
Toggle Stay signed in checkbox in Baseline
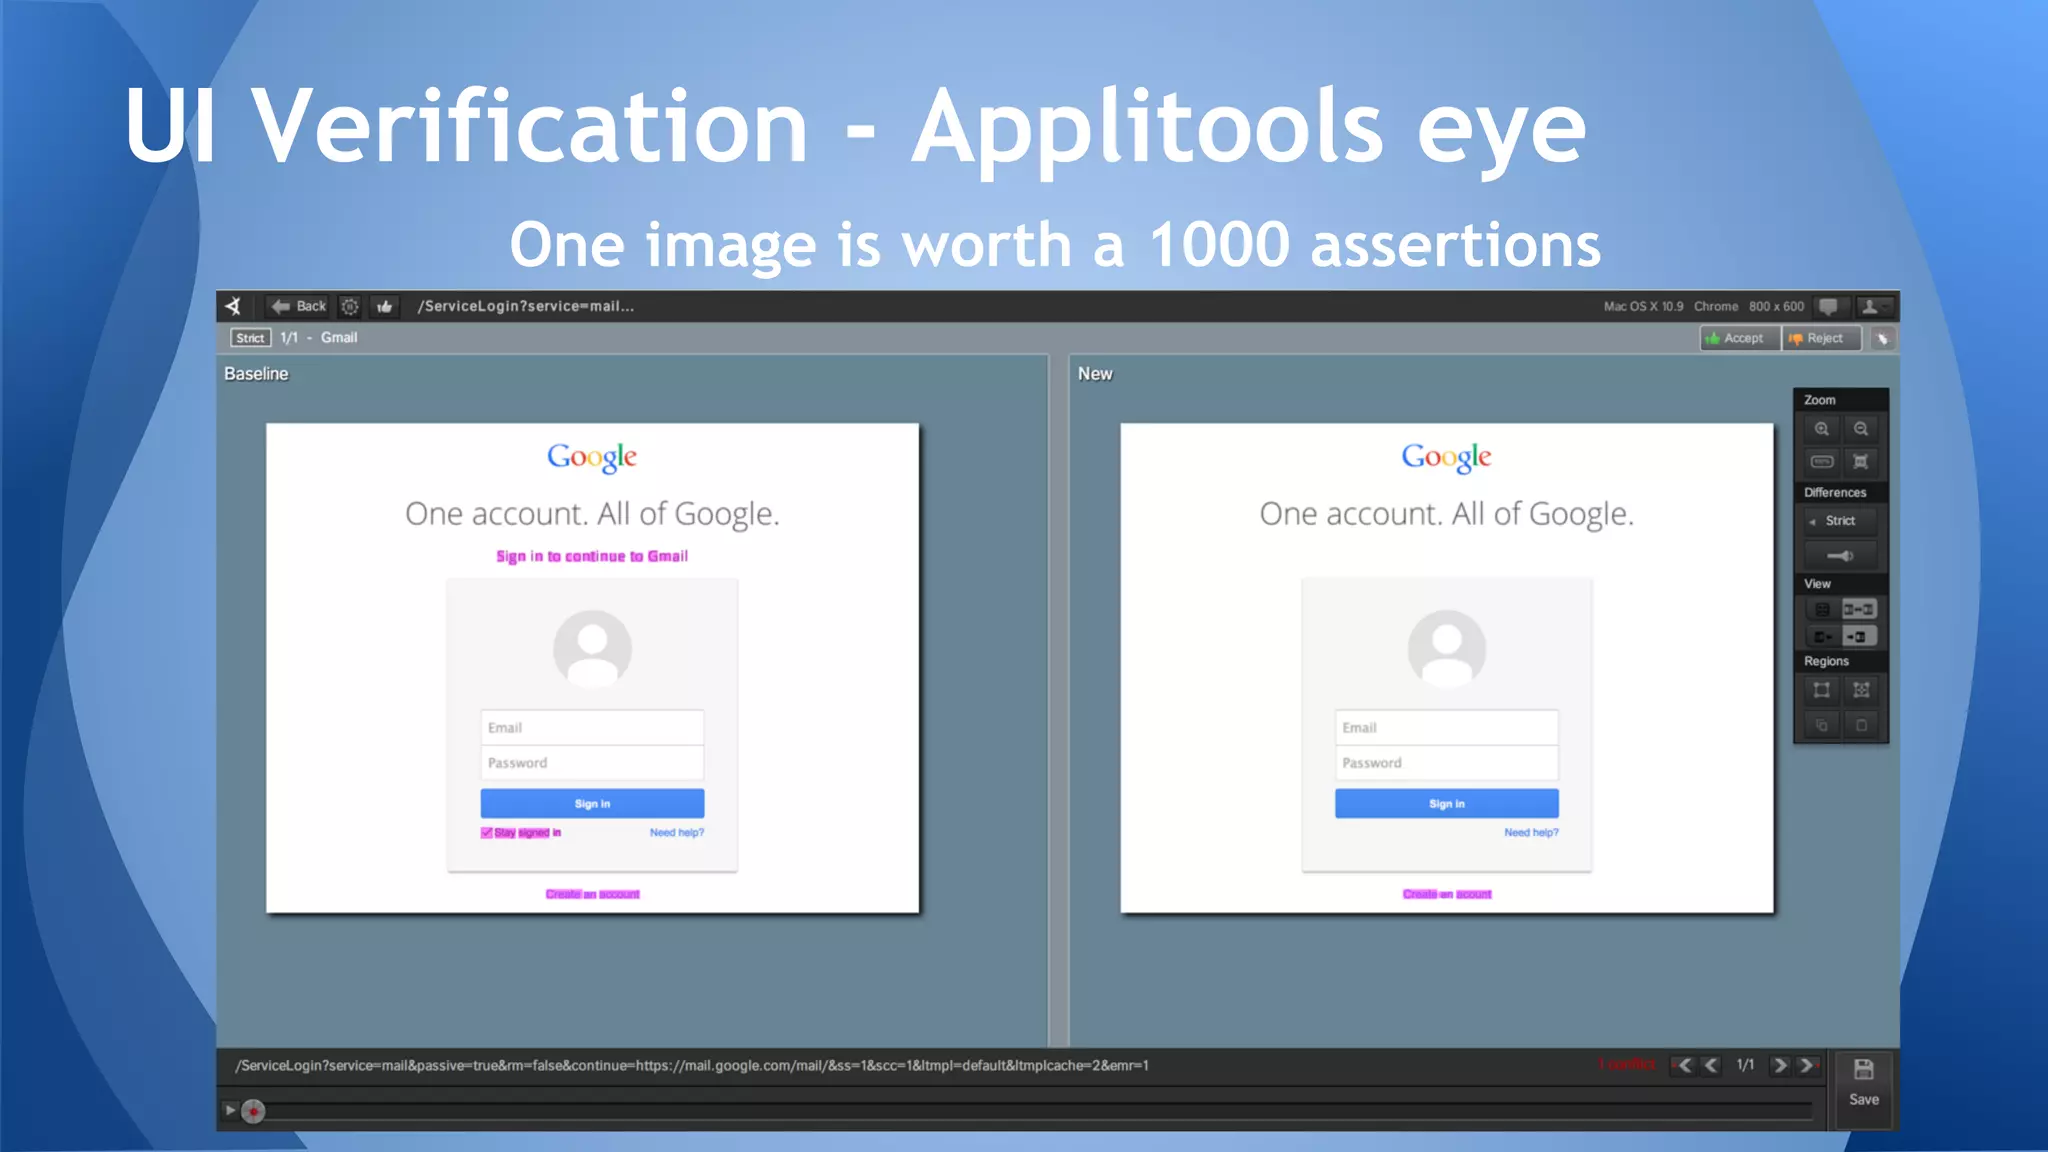click(x=487, y=832)
